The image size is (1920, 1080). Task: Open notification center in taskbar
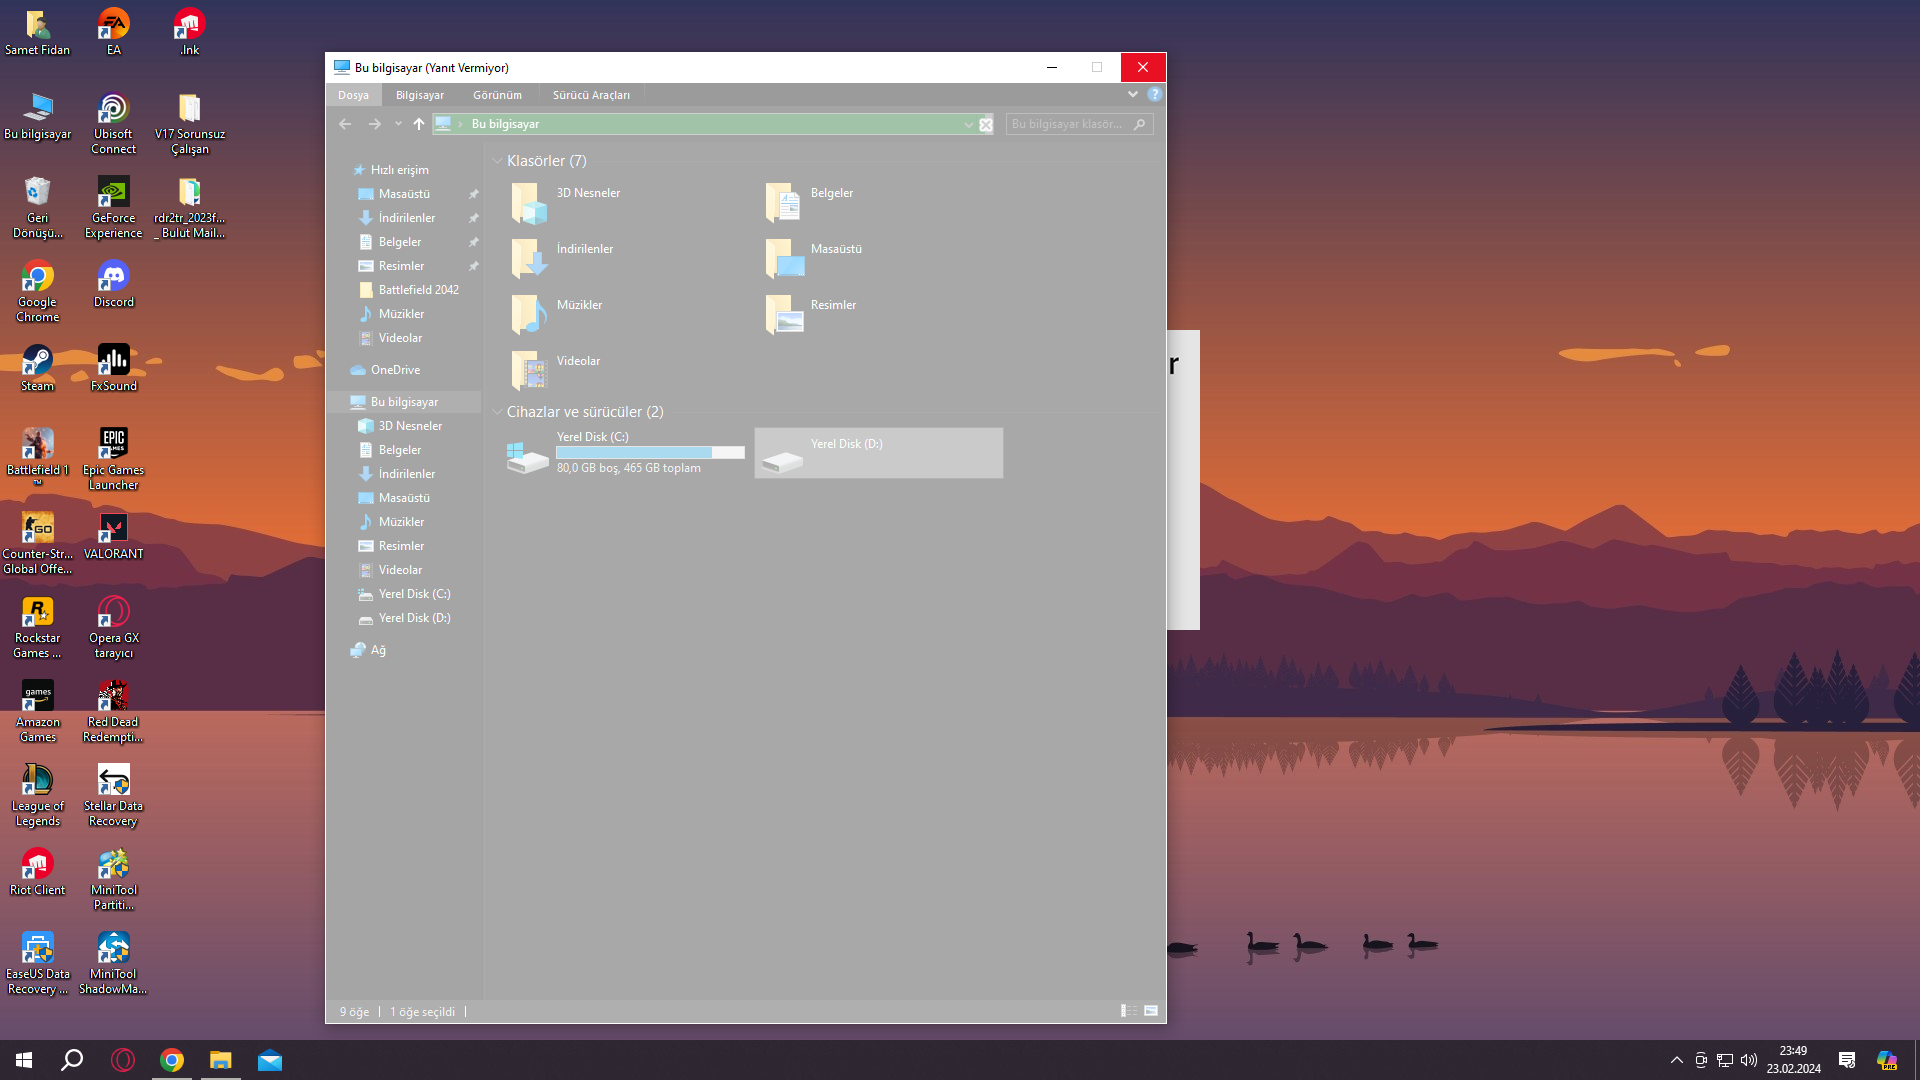click(1847, 1060)
